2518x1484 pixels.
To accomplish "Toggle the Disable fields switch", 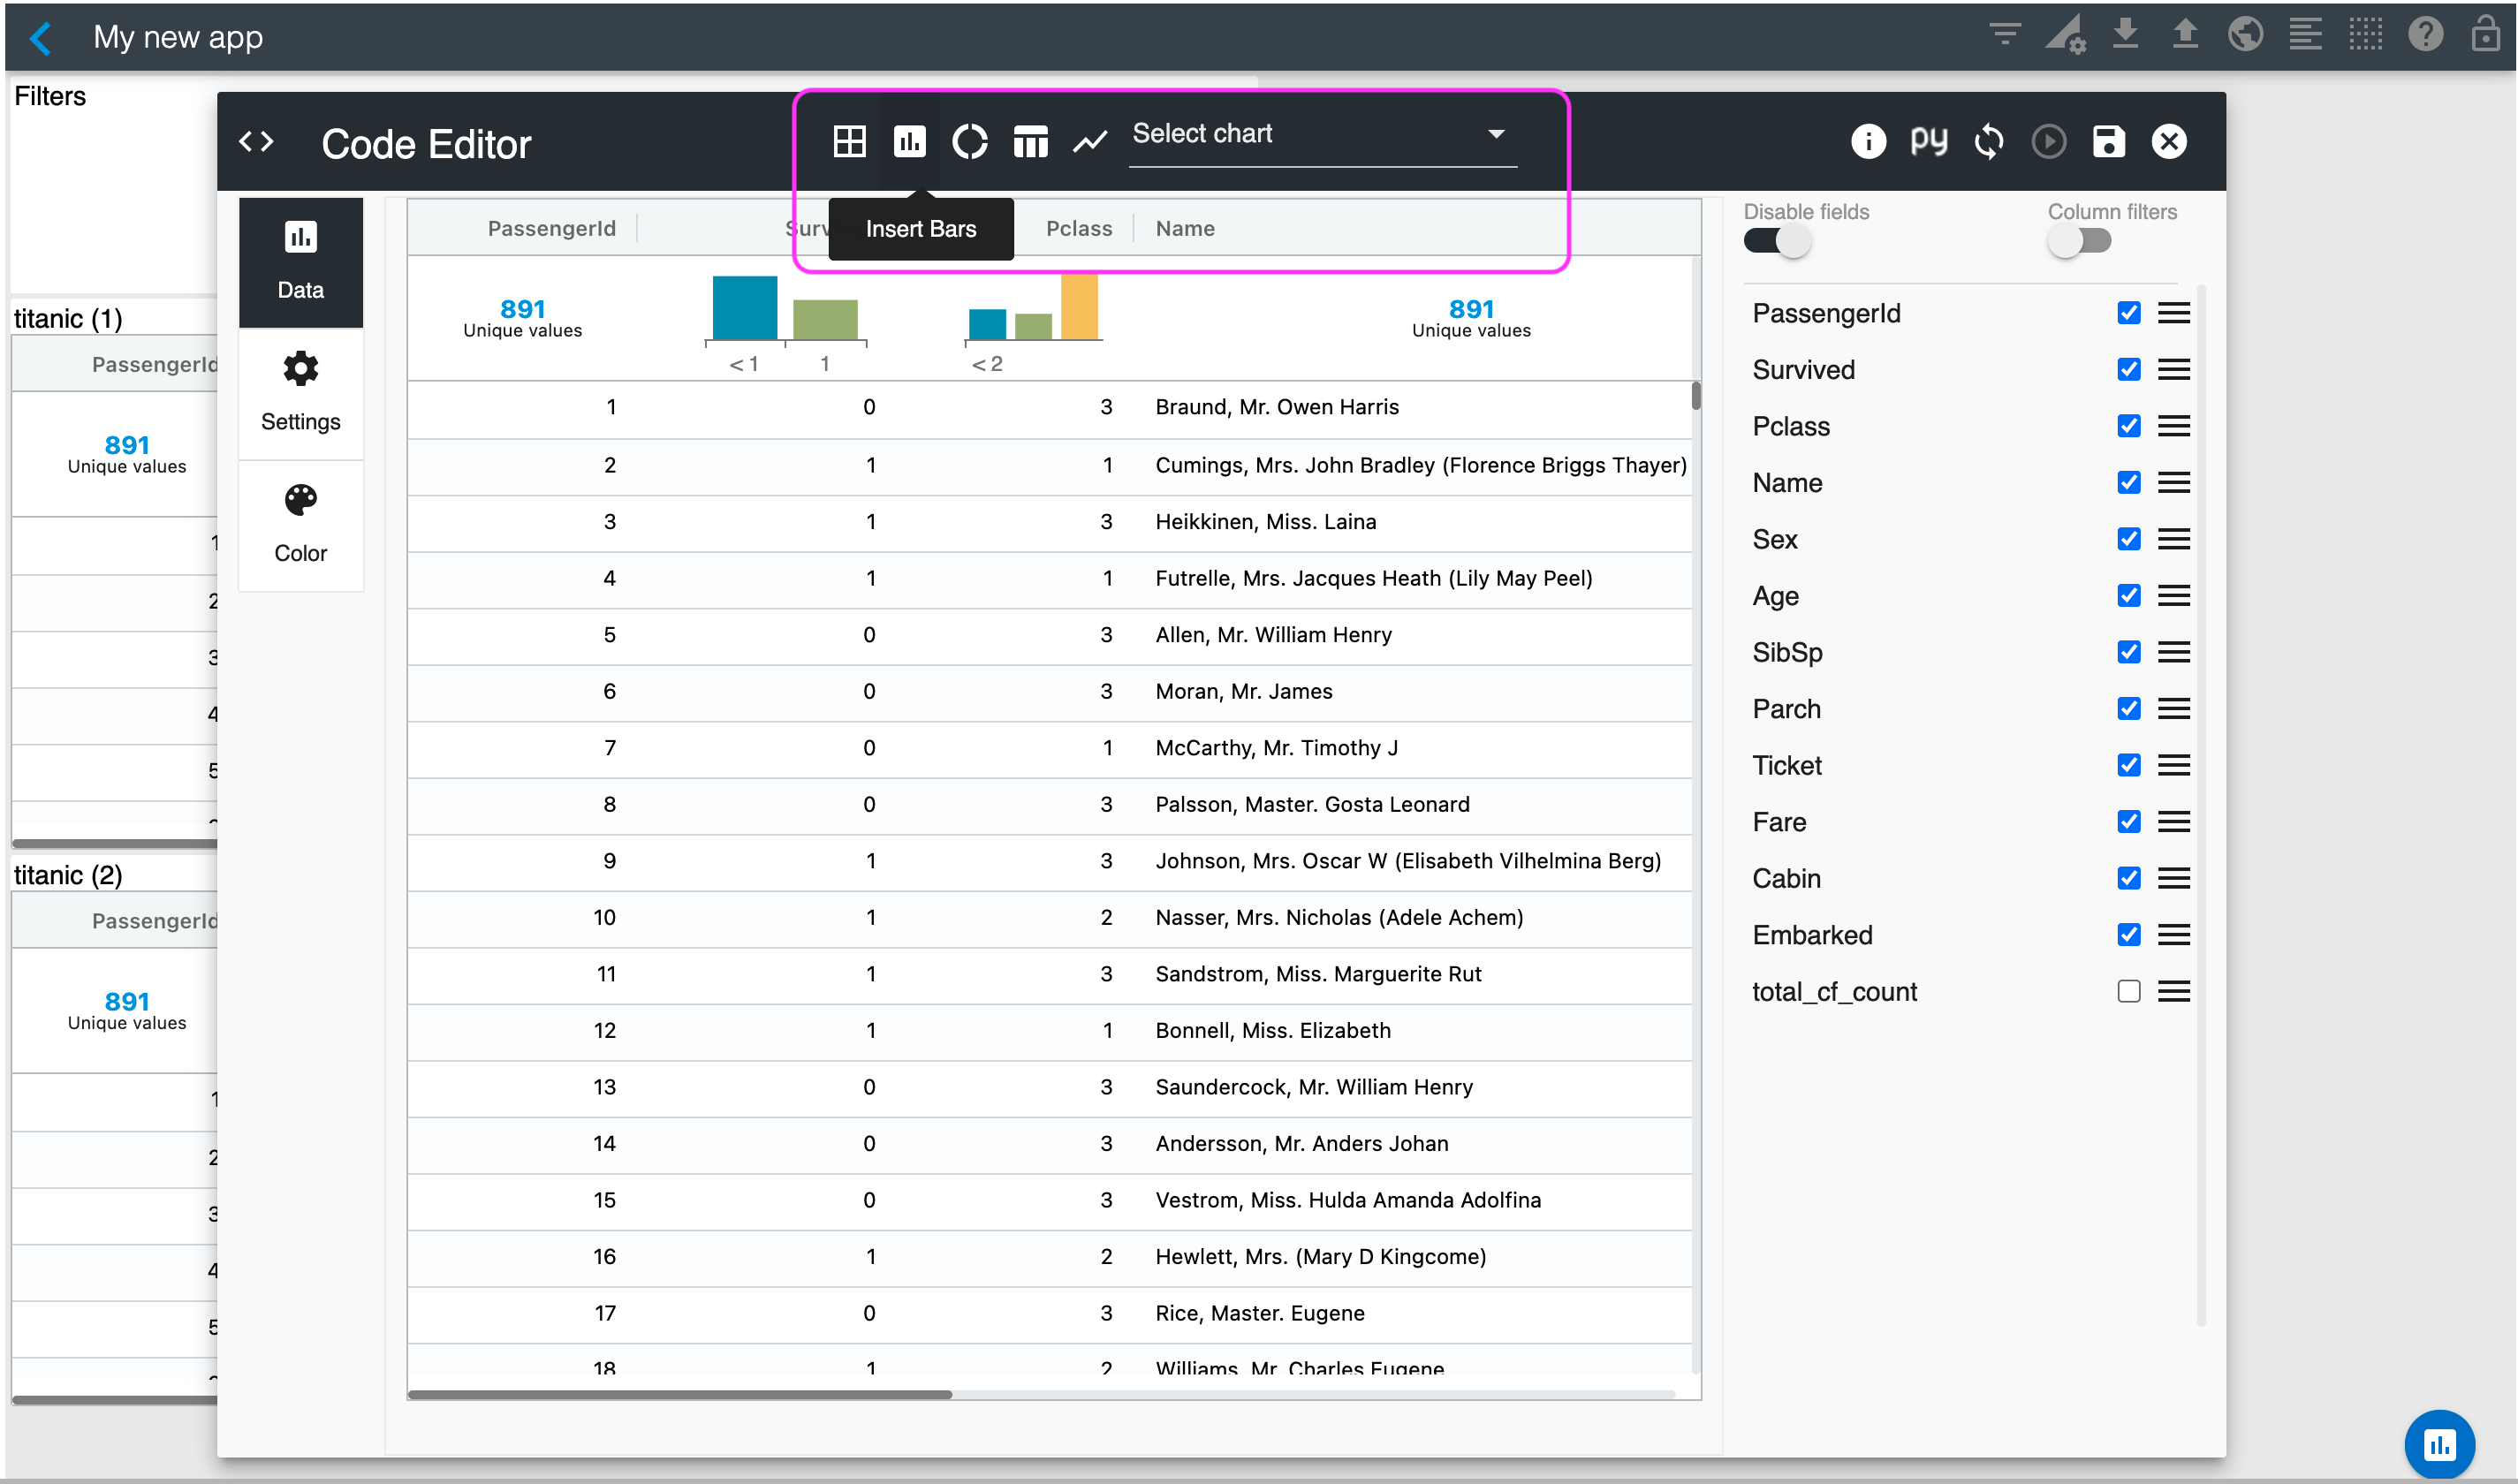I will point(1776,241).
